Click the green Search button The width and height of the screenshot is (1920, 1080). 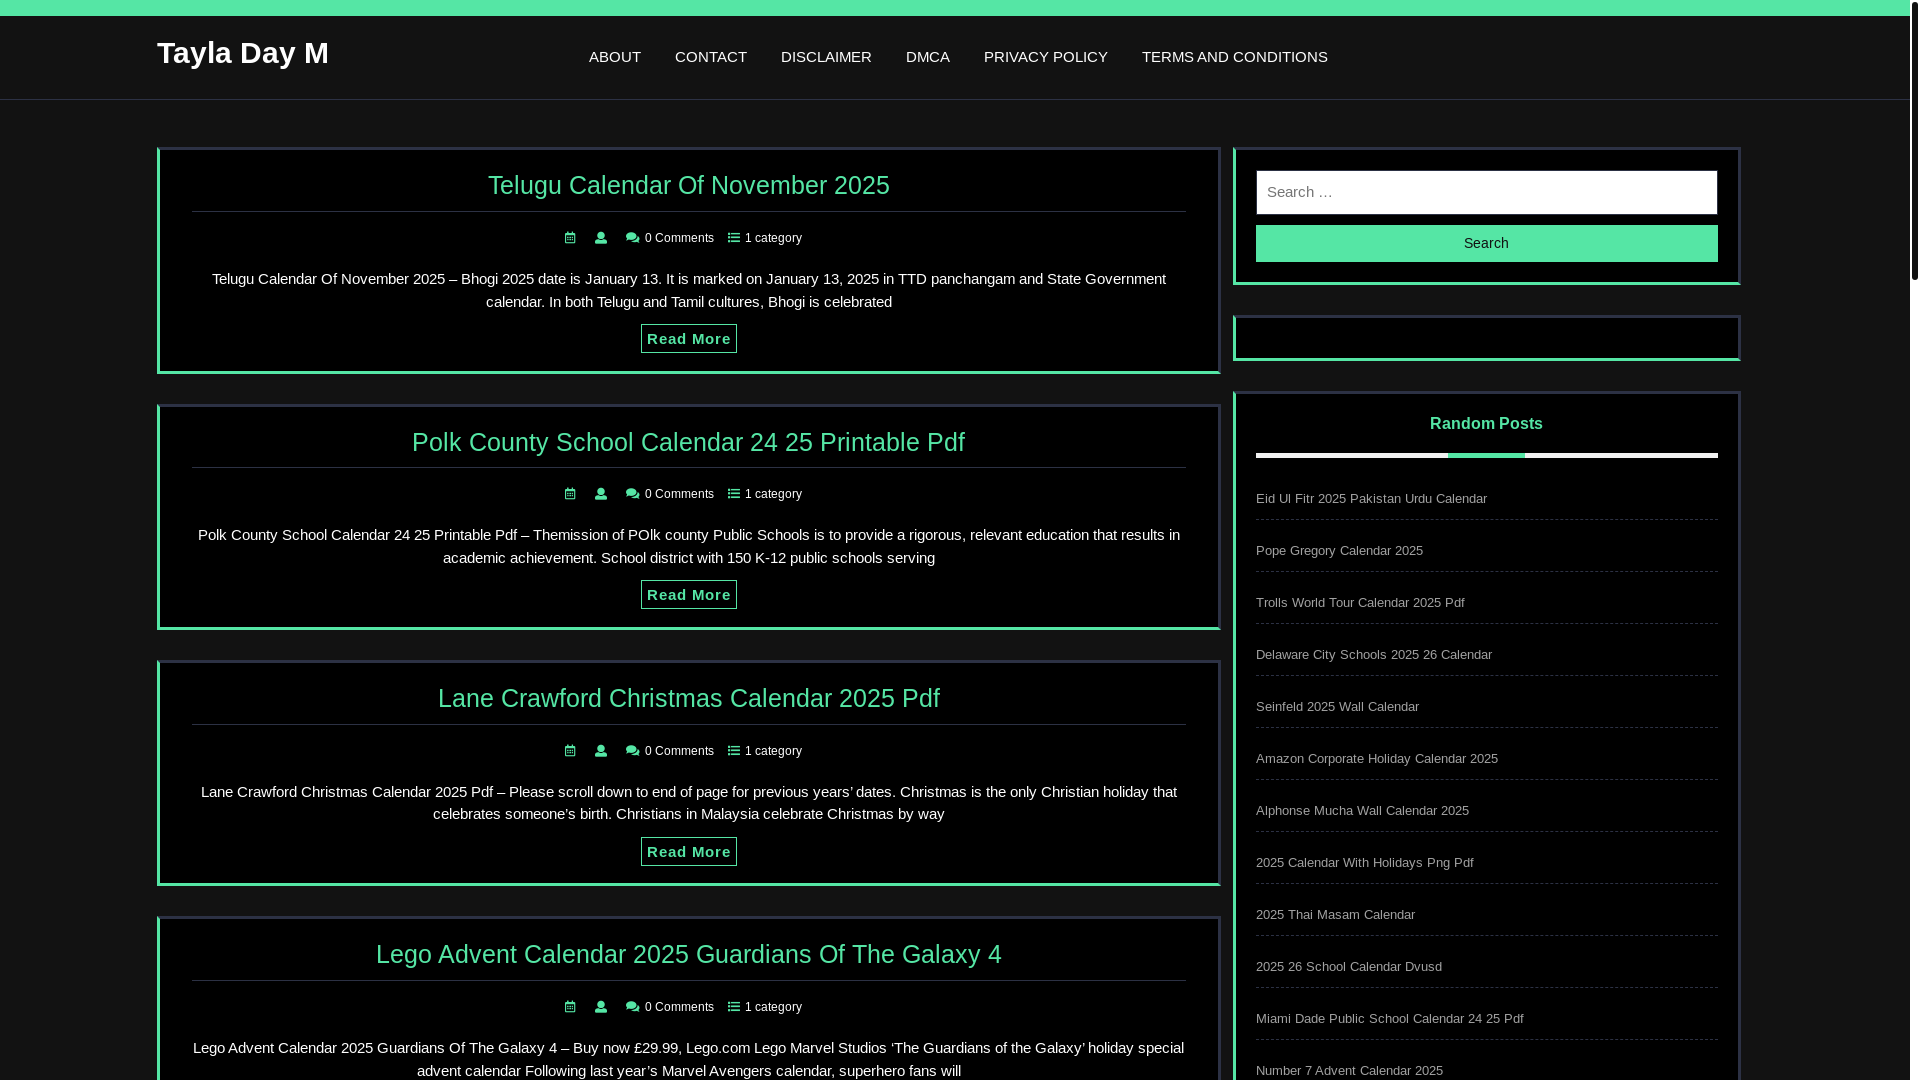click(1487, 243)
